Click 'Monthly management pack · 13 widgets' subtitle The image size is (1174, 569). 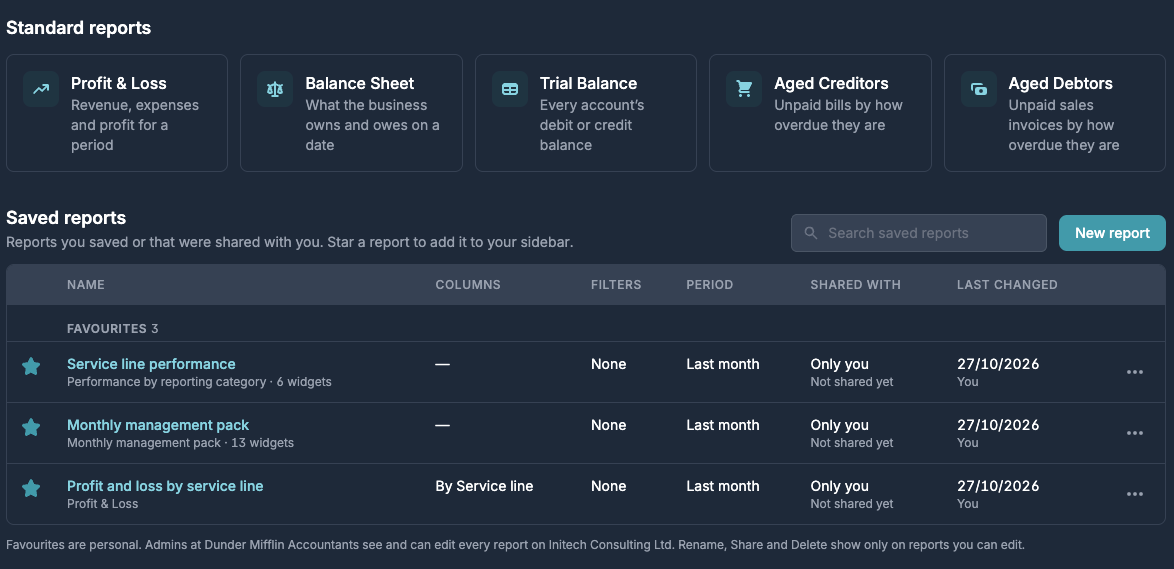pyautogui.click(x=180, y=442)
